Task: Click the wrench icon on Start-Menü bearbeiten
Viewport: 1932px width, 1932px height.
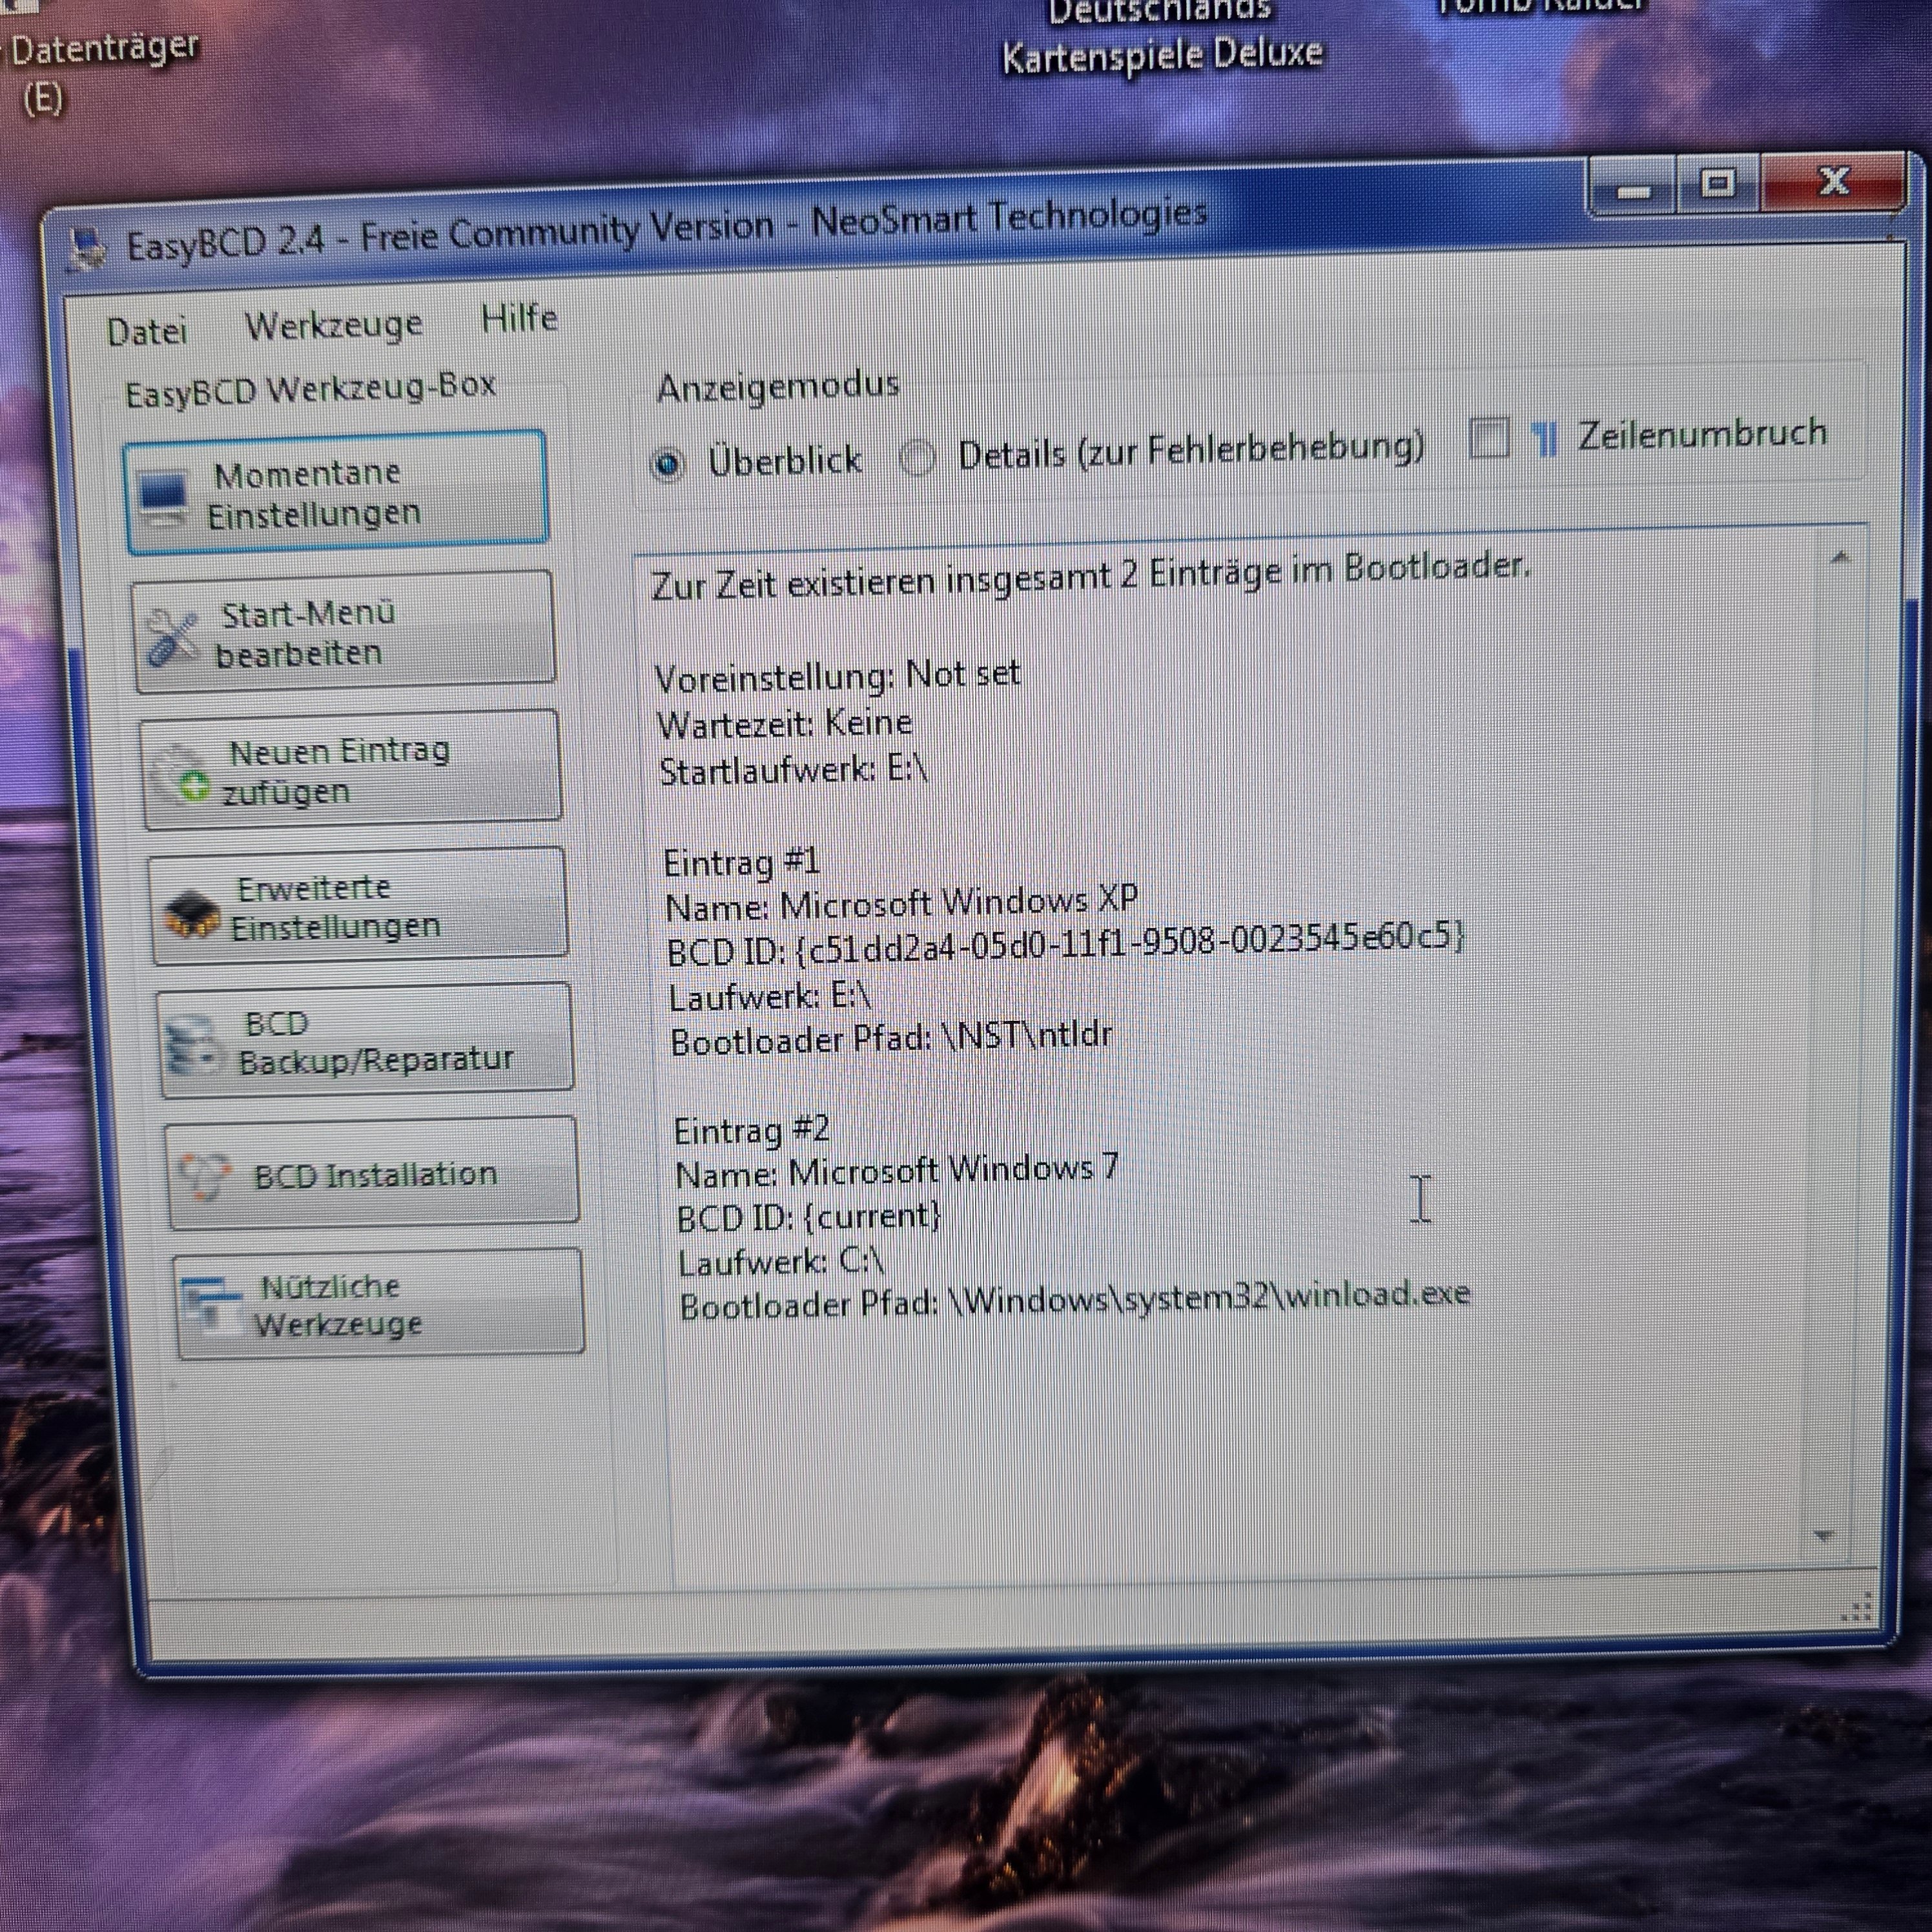Action: click(171, 637)
